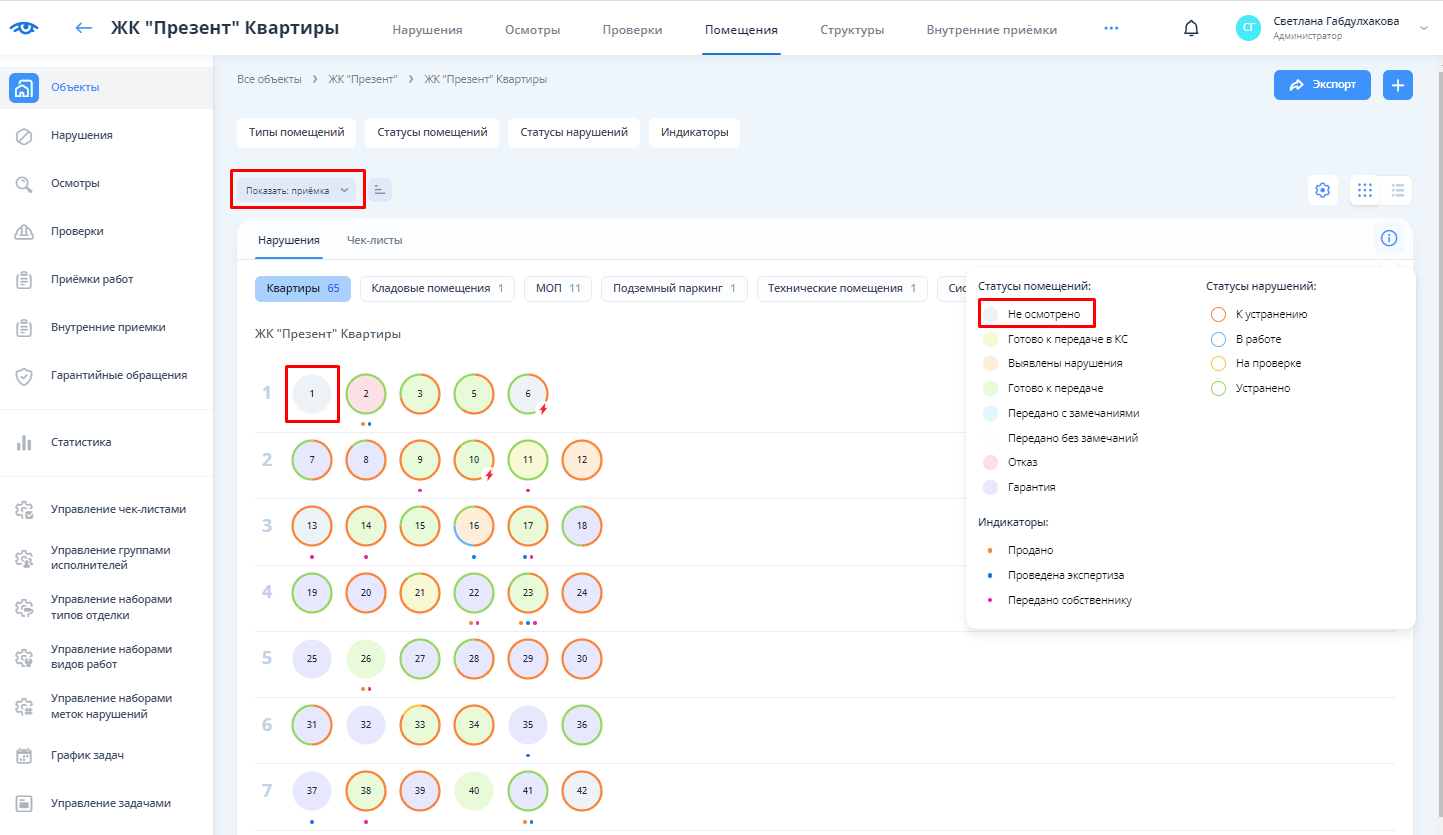1443x835 pixels.
Task: Click Все объекты breadcrumb link
Action: click(x=269, y=79)
